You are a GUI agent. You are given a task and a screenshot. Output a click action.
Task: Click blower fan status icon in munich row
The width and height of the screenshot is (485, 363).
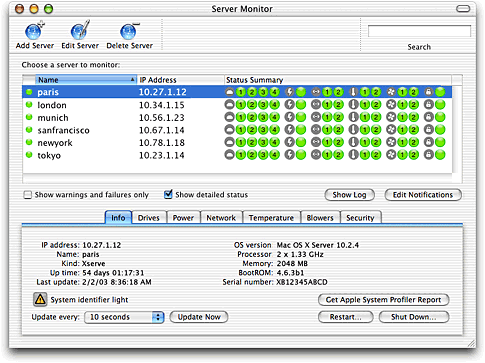391,117
